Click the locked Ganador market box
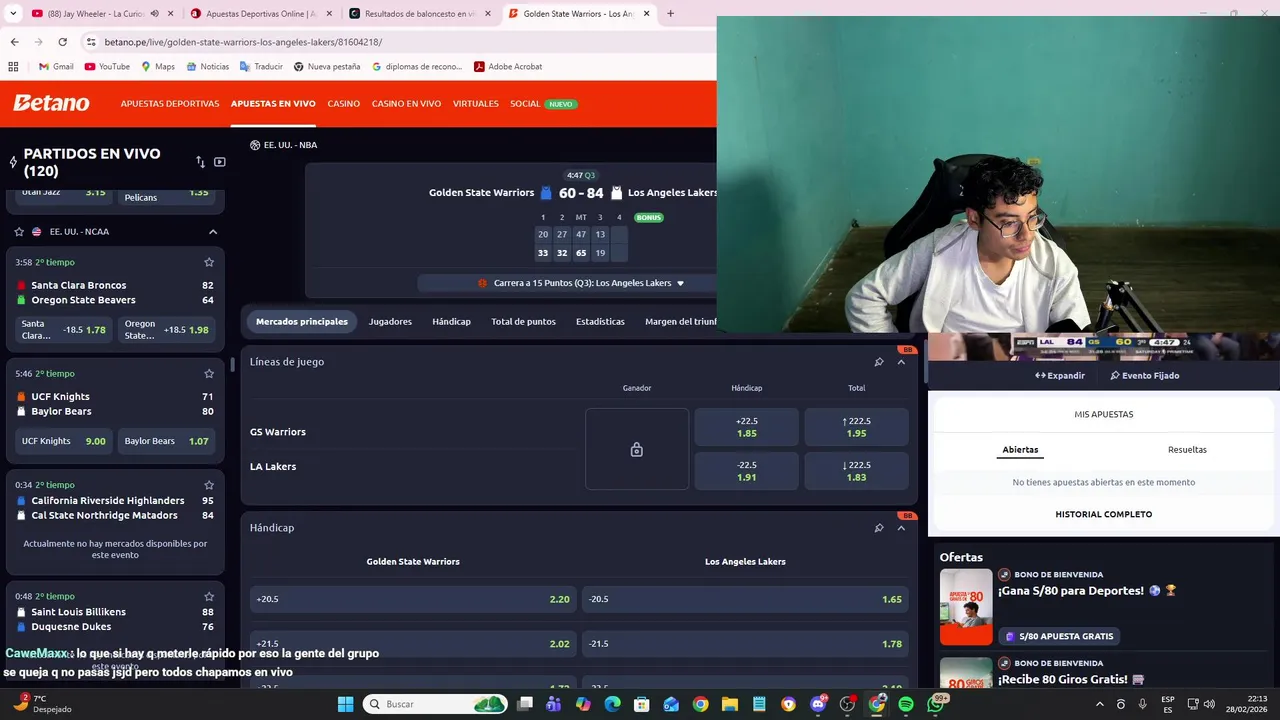Screen dimensions: 1280x720 point(637,449)
